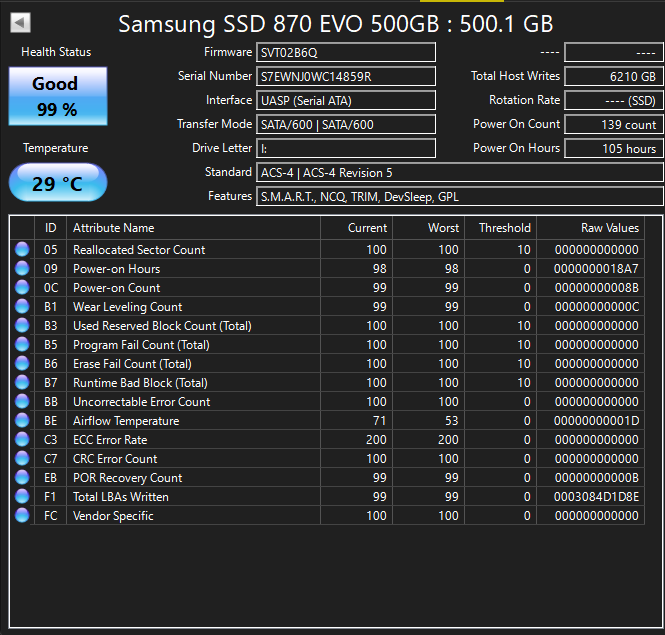Click the 29 °C temperature indicator
The width and height of the screenshot is (665, 635).
click(58, 183)
